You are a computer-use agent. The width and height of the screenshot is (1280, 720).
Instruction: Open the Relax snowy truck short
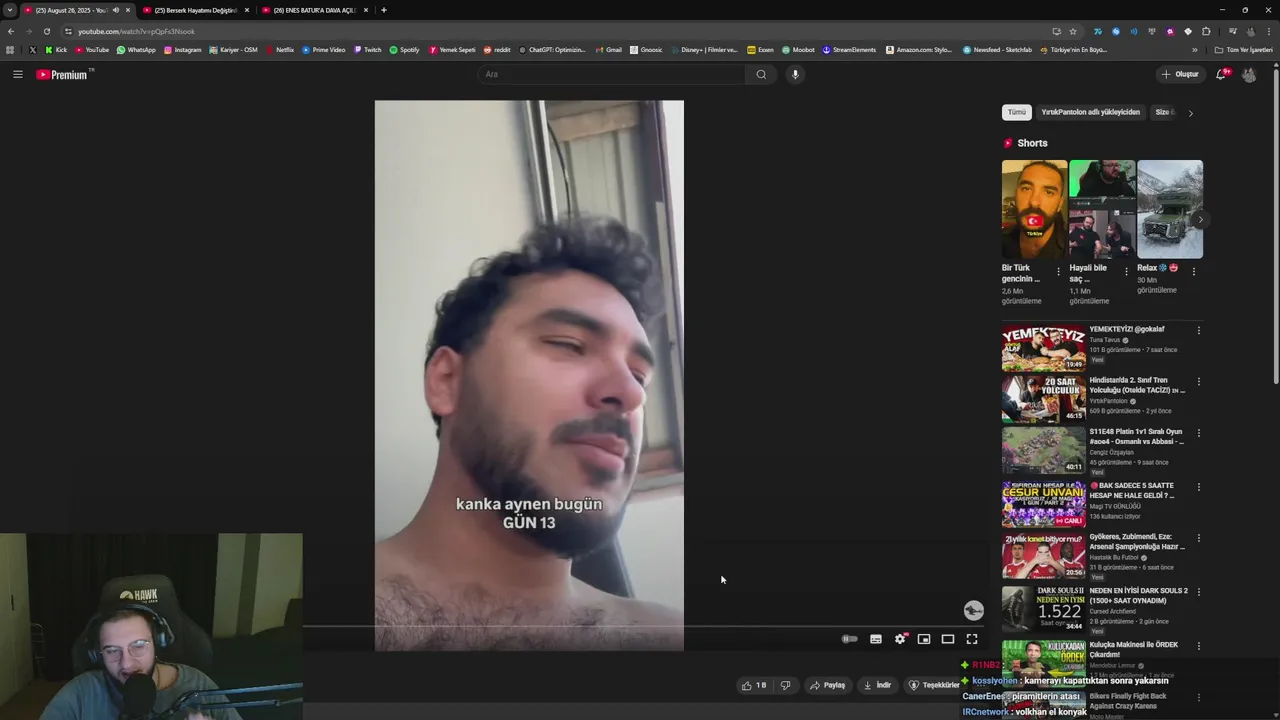(1170, 209)
